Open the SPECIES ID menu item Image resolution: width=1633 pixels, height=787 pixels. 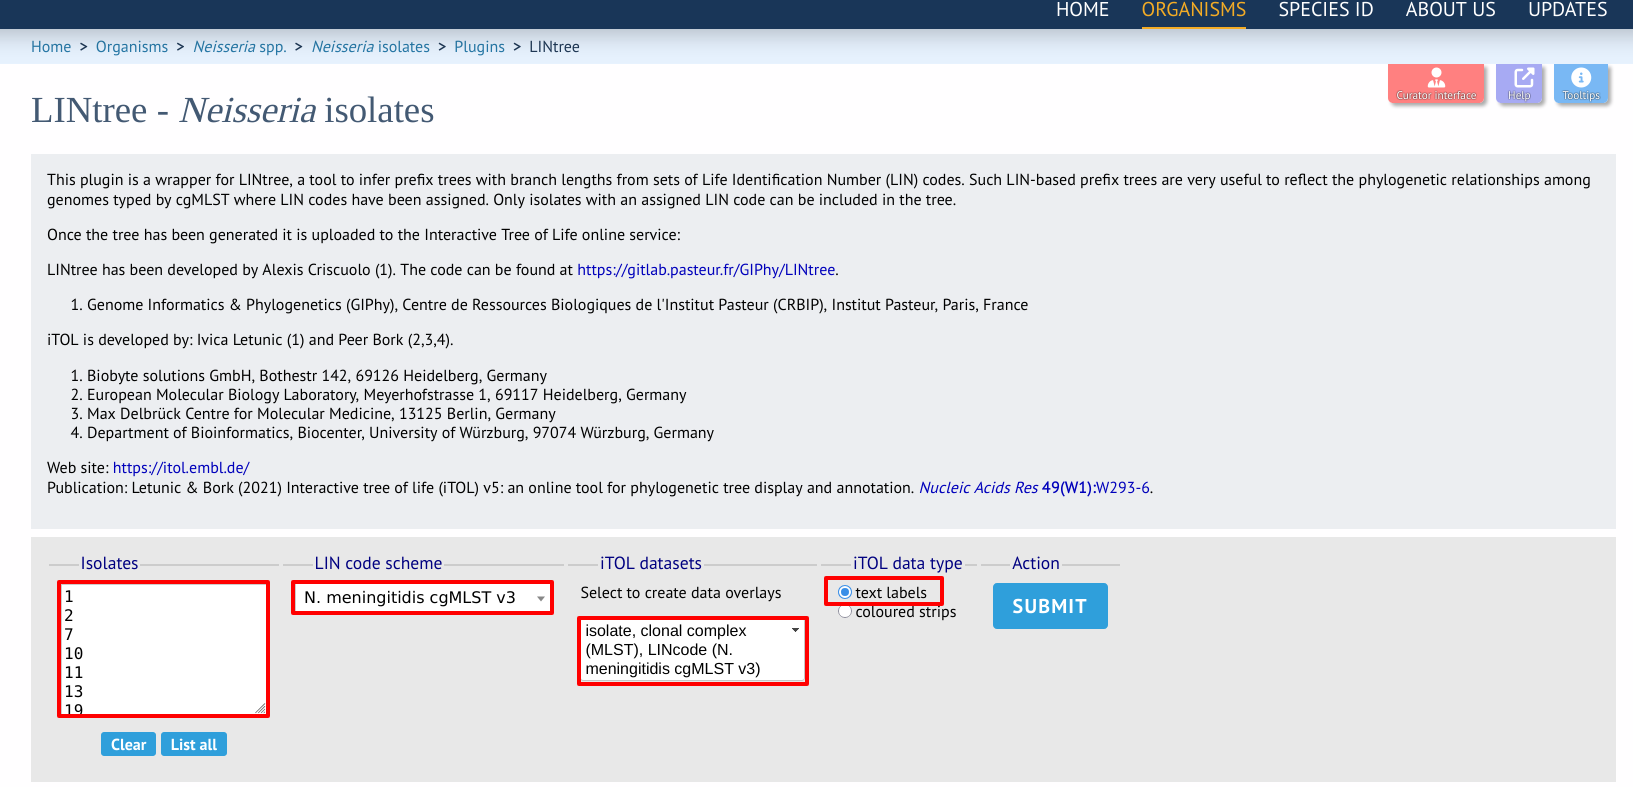point(1326,11)
